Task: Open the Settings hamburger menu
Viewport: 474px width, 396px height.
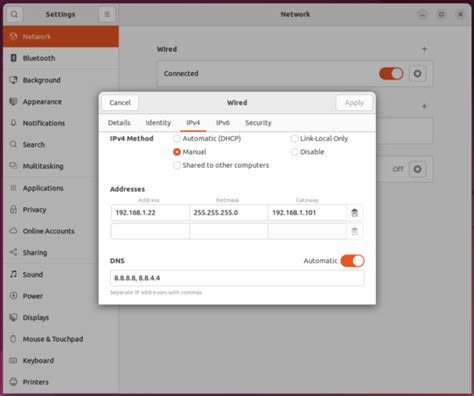Action: (x=107, y=14)
